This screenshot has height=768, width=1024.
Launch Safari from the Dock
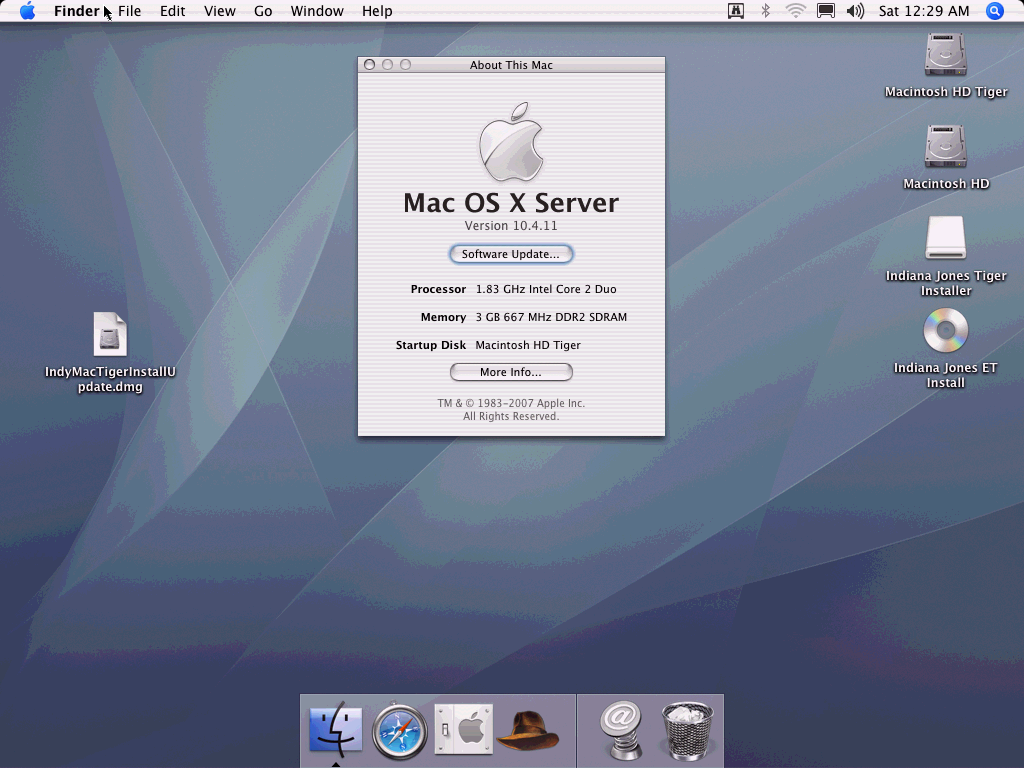(x=400, y=731)
